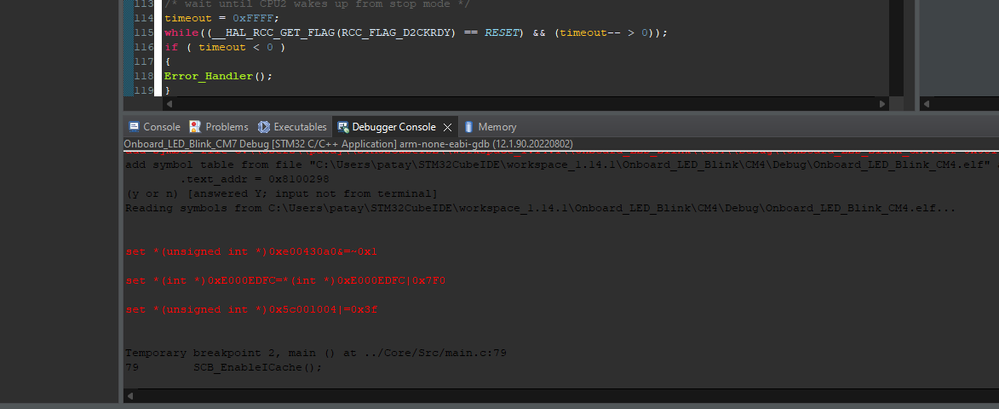Click the line 'timeout = 0xFFFF;'

(222, 18)
